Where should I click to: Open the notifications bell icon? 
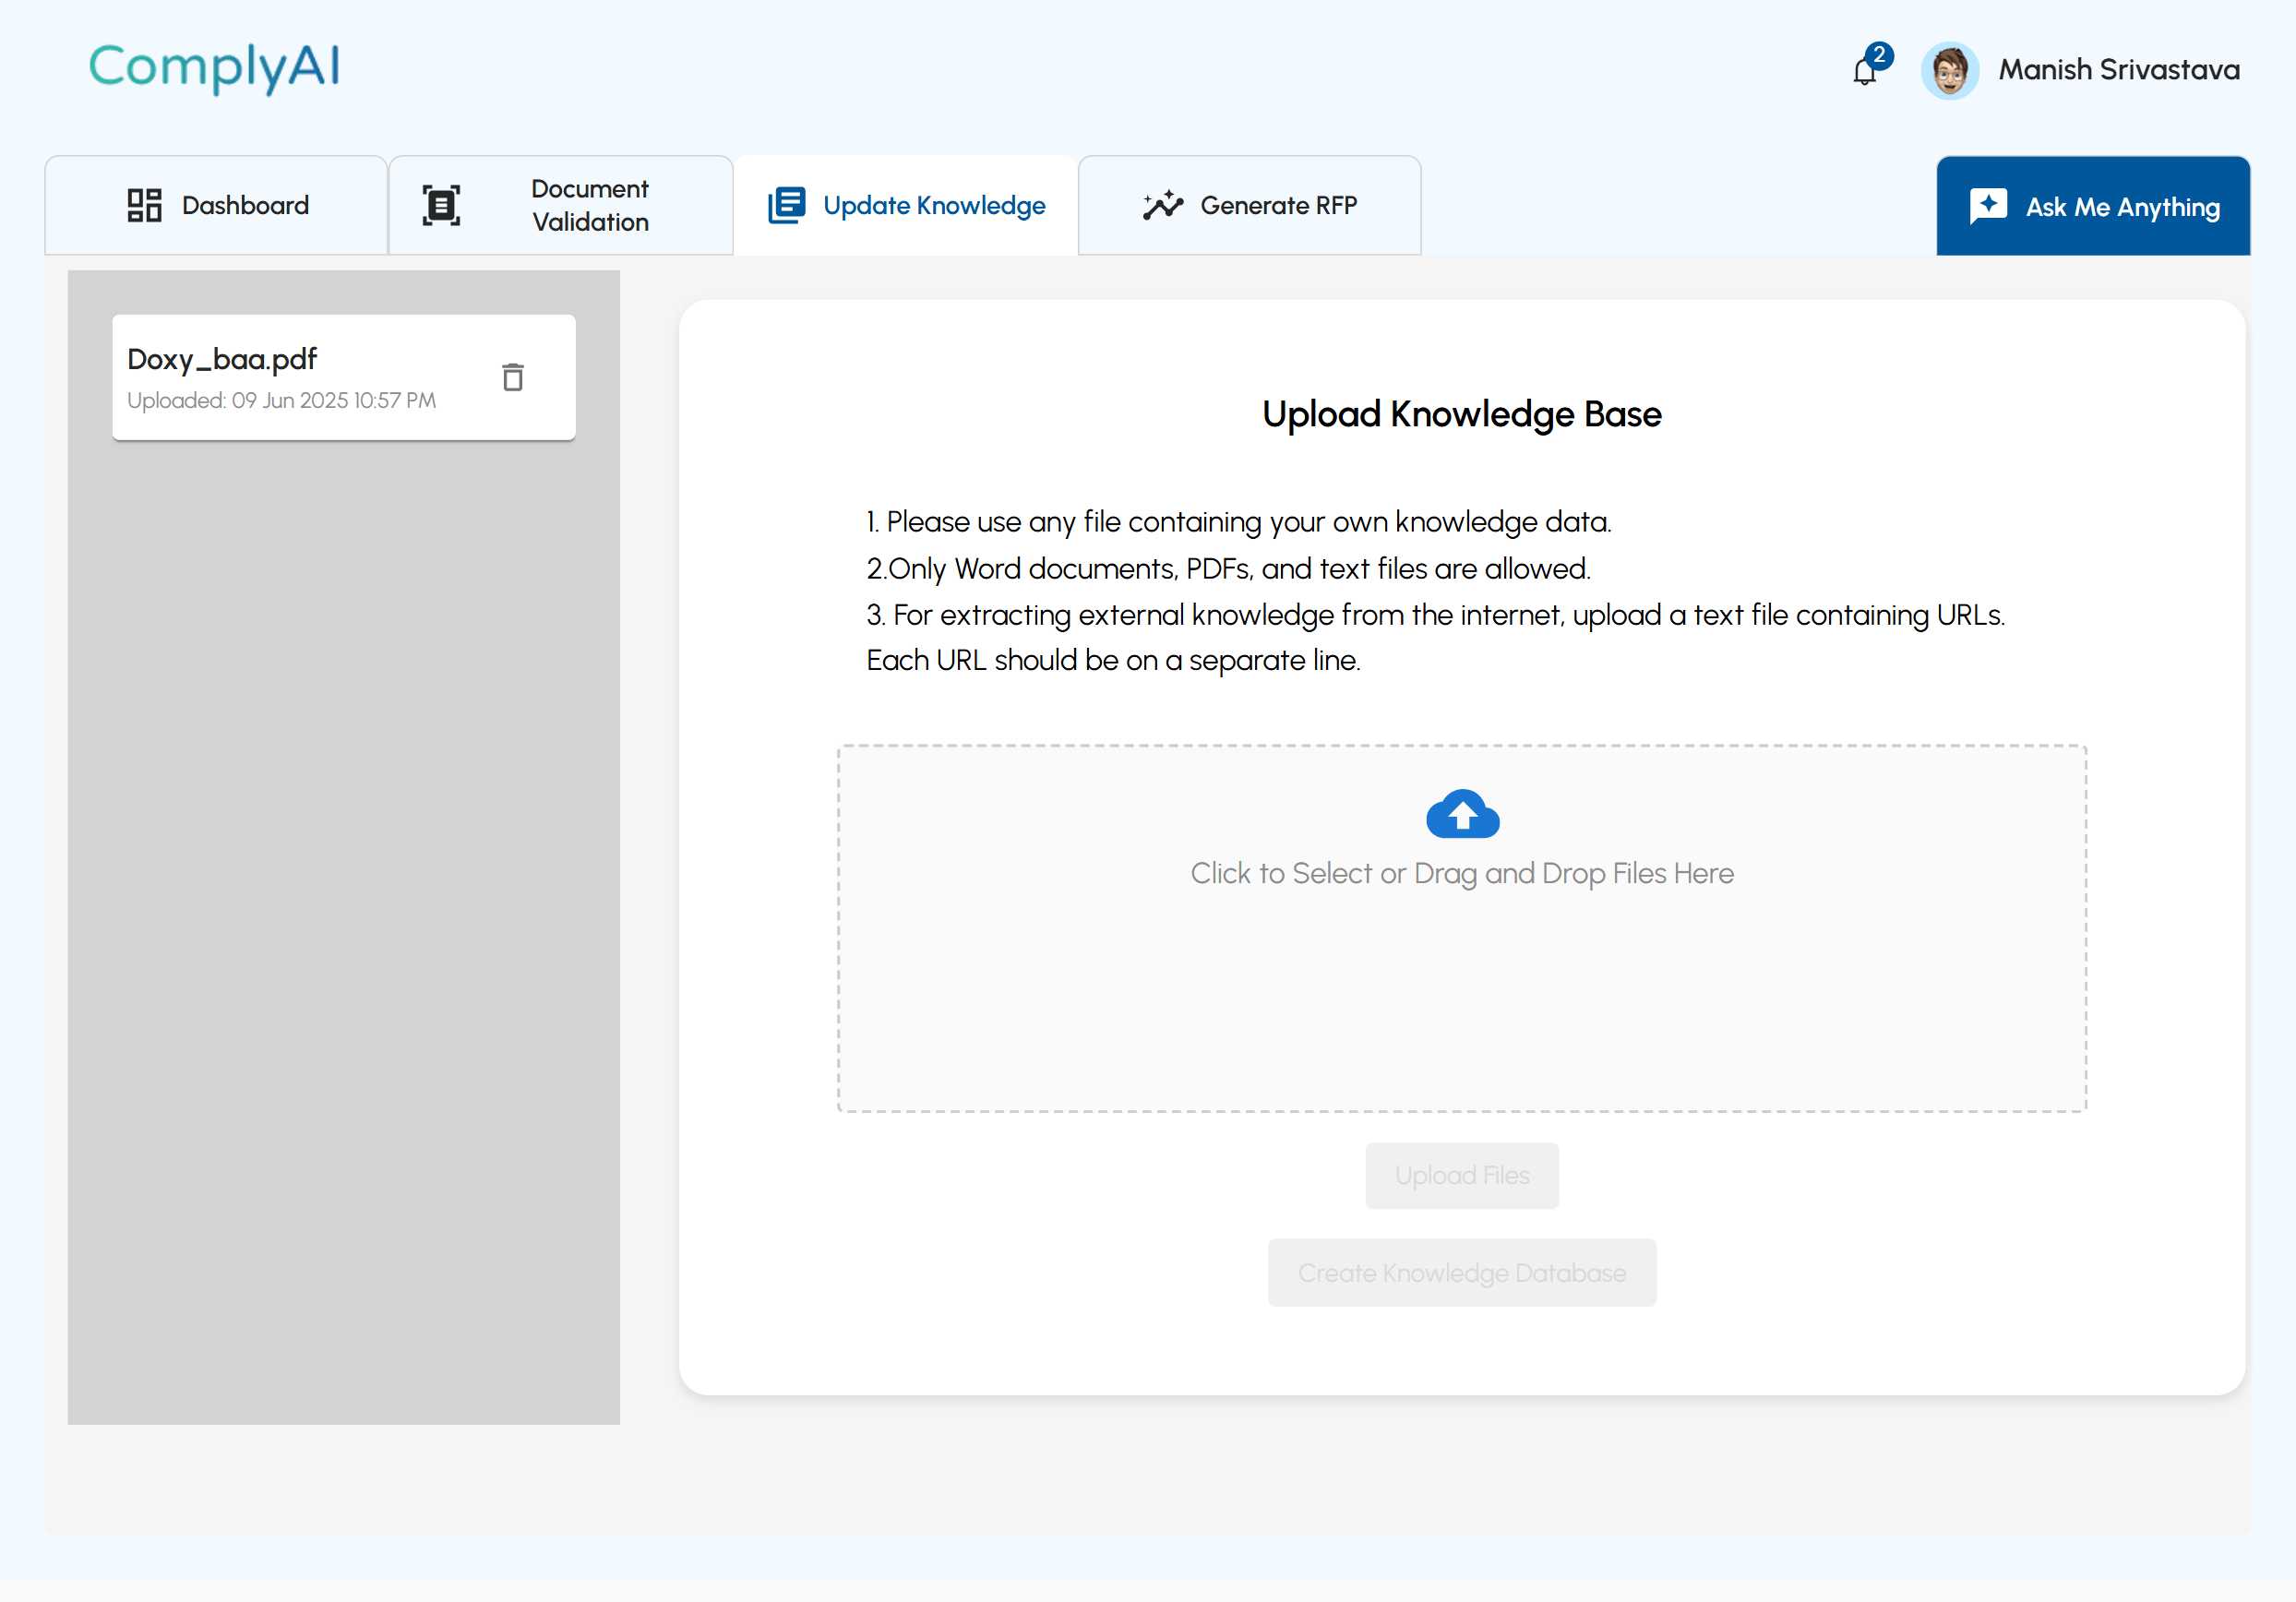click(1864, 71)
